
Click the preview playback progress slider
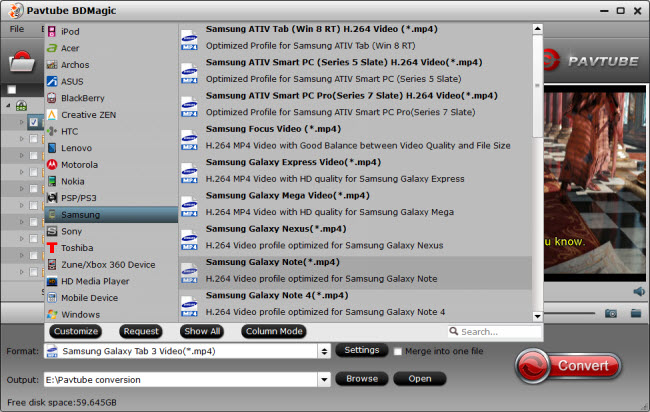pyautogui.click(x=569, y=313)
